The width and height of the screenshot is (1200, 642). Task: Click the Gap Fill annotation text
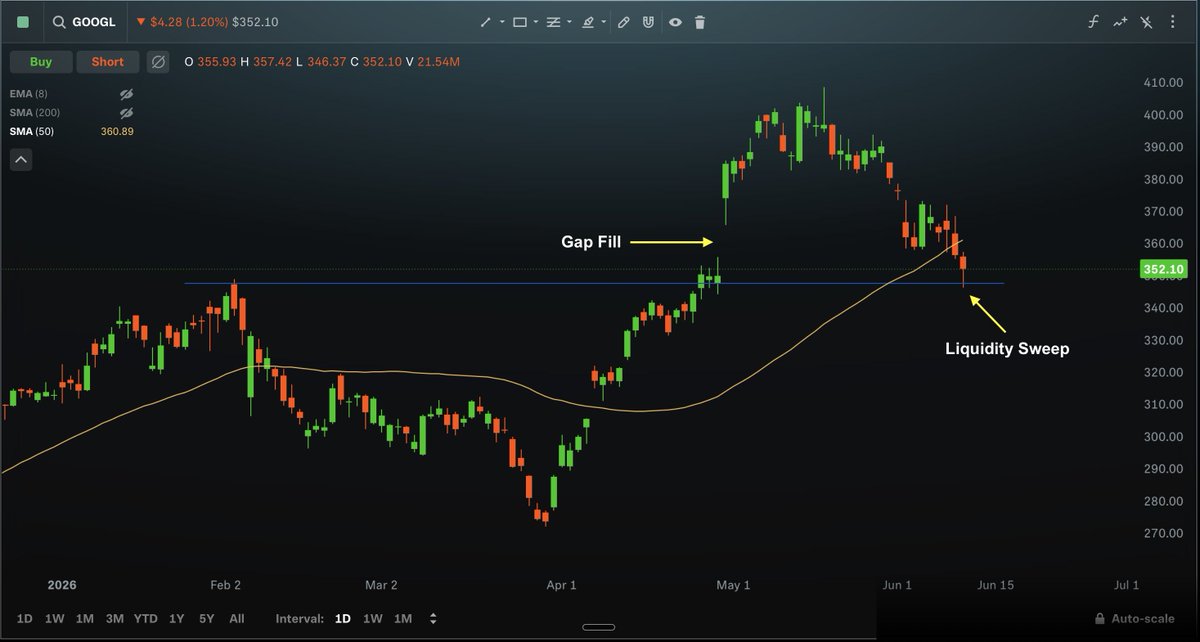click(x=589, y=242)
